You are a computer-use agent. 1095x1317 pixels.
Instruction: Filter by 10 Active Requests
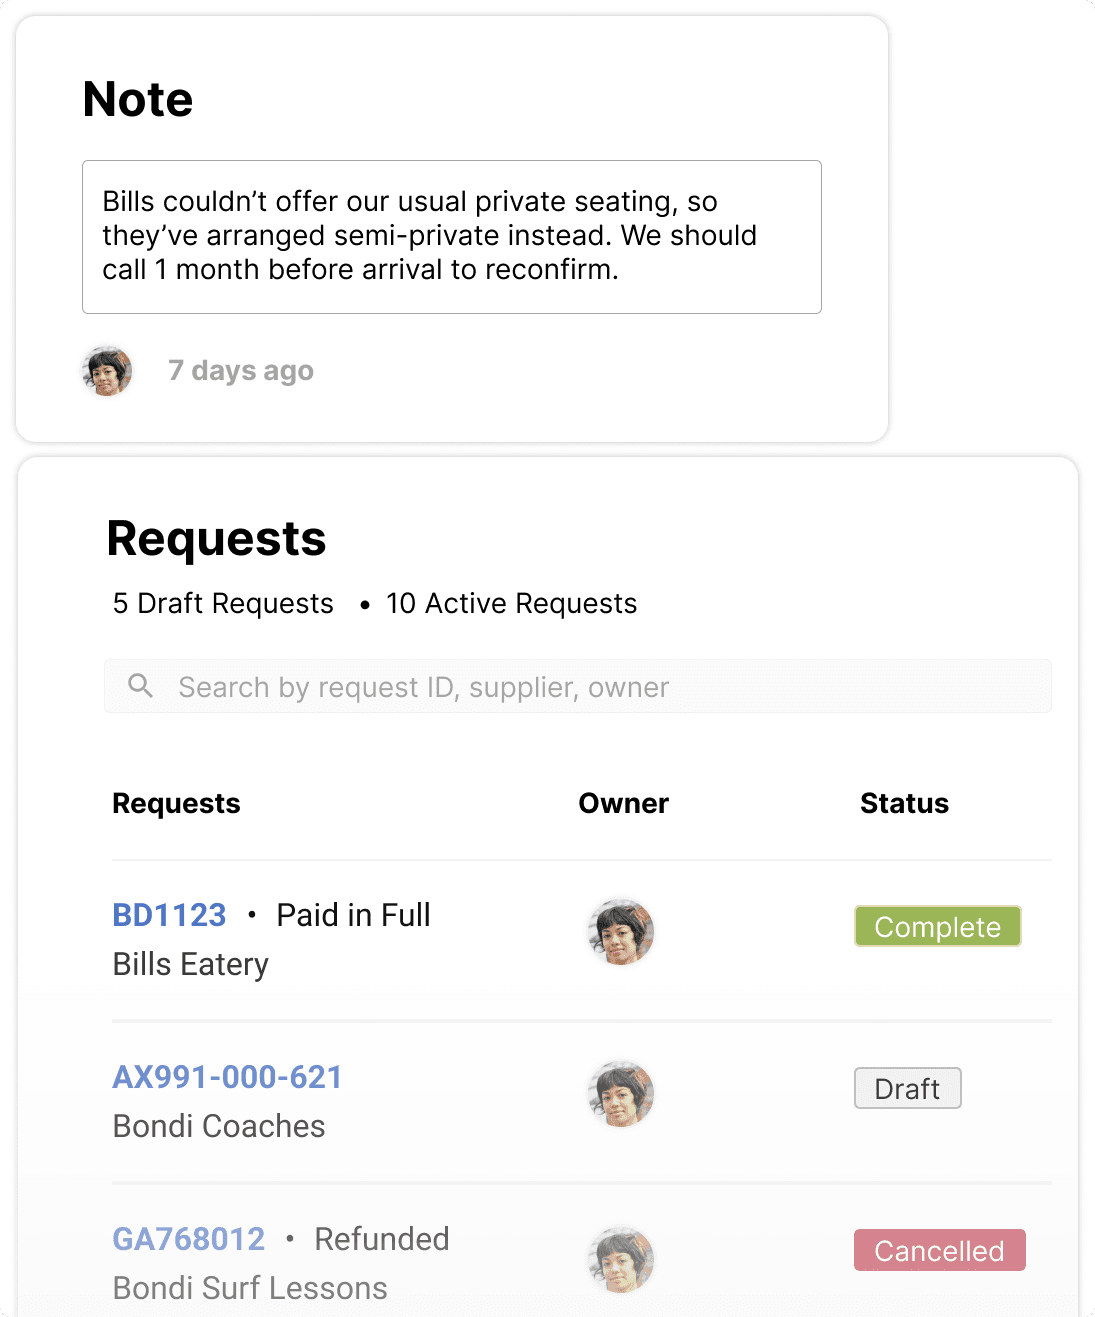click(511, 604)
